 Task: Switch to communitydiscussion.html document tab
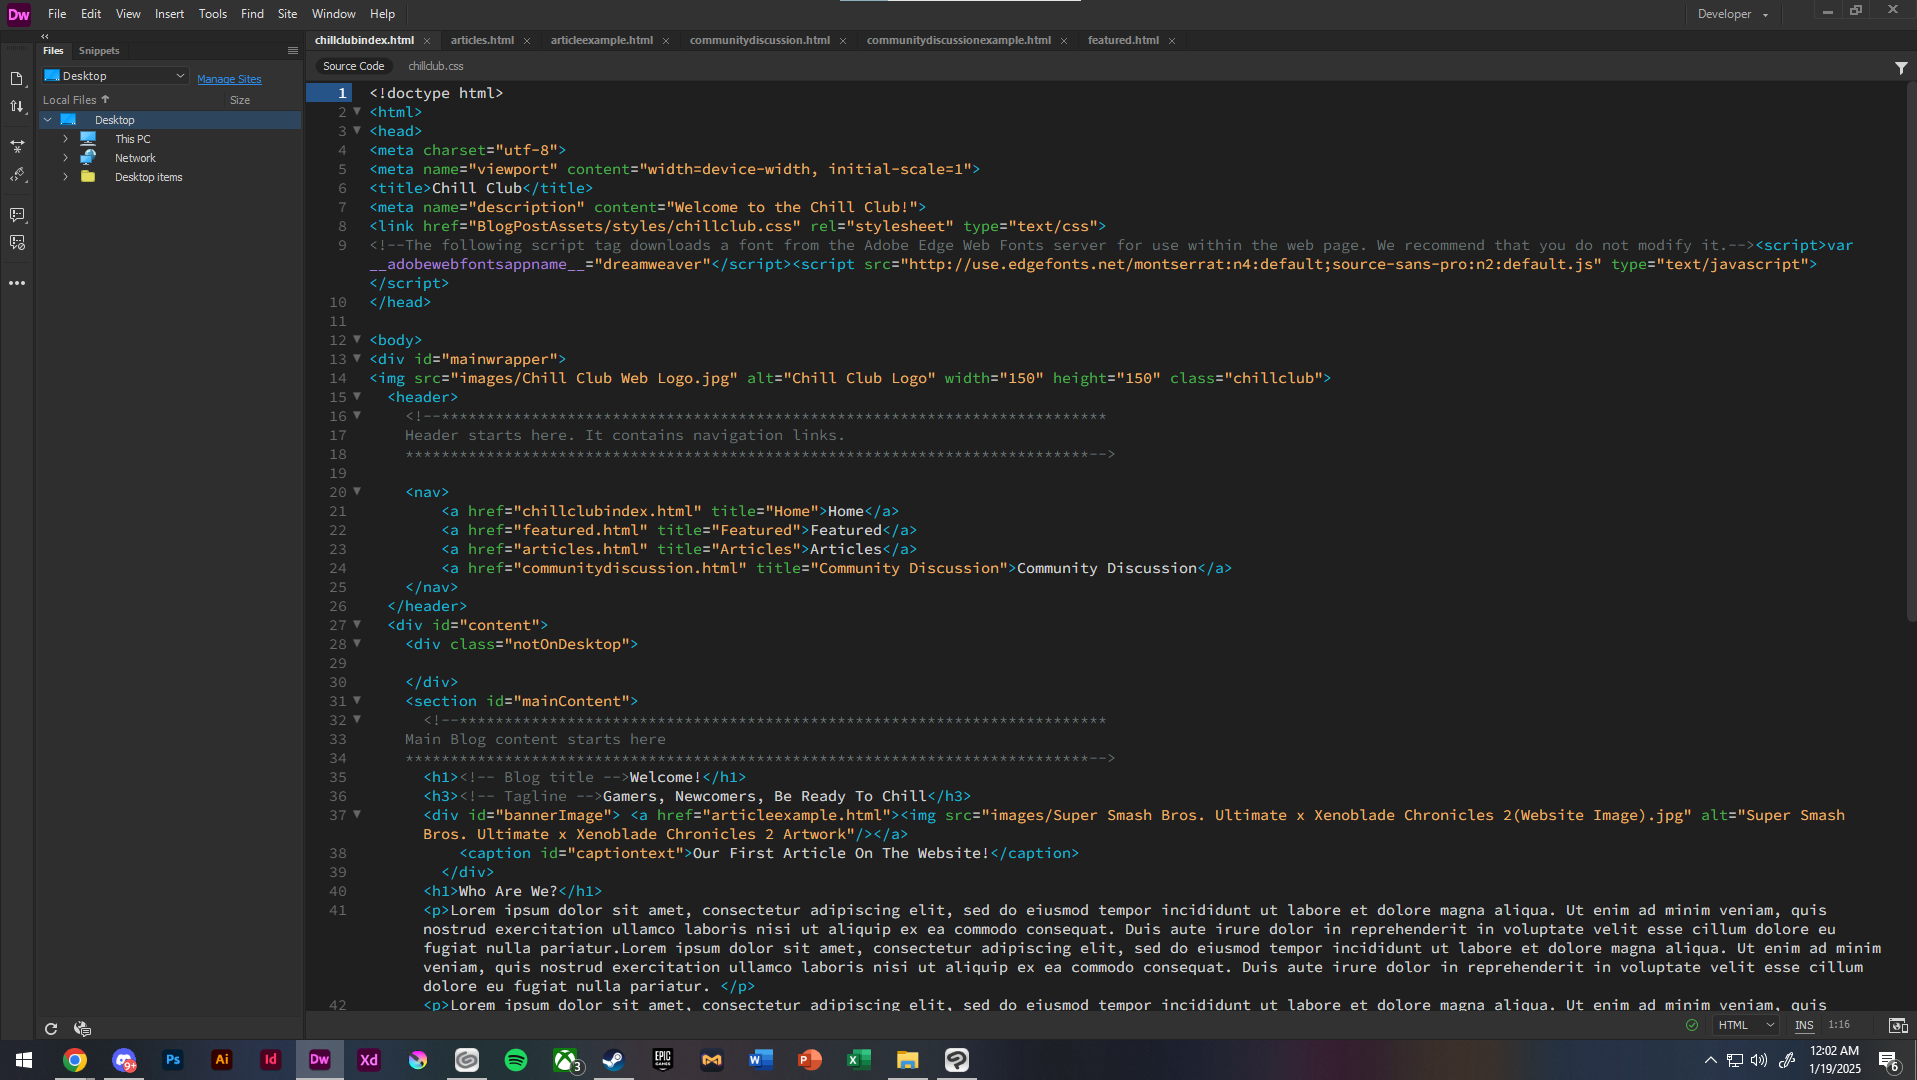(x=759, y=40)
